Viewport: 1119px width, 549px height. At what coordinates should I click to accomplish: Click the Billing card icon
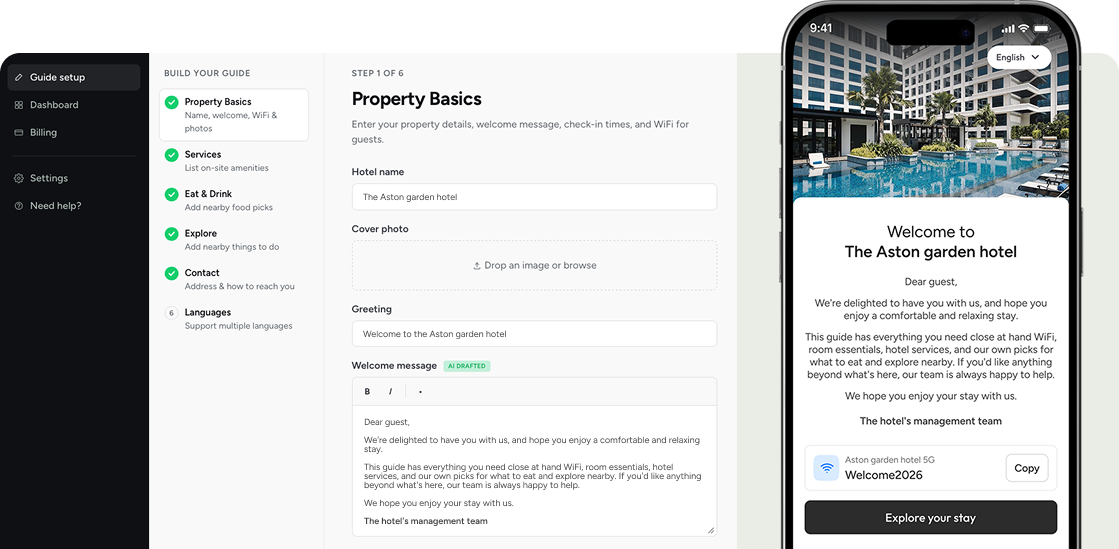click(x=19, y=132)
